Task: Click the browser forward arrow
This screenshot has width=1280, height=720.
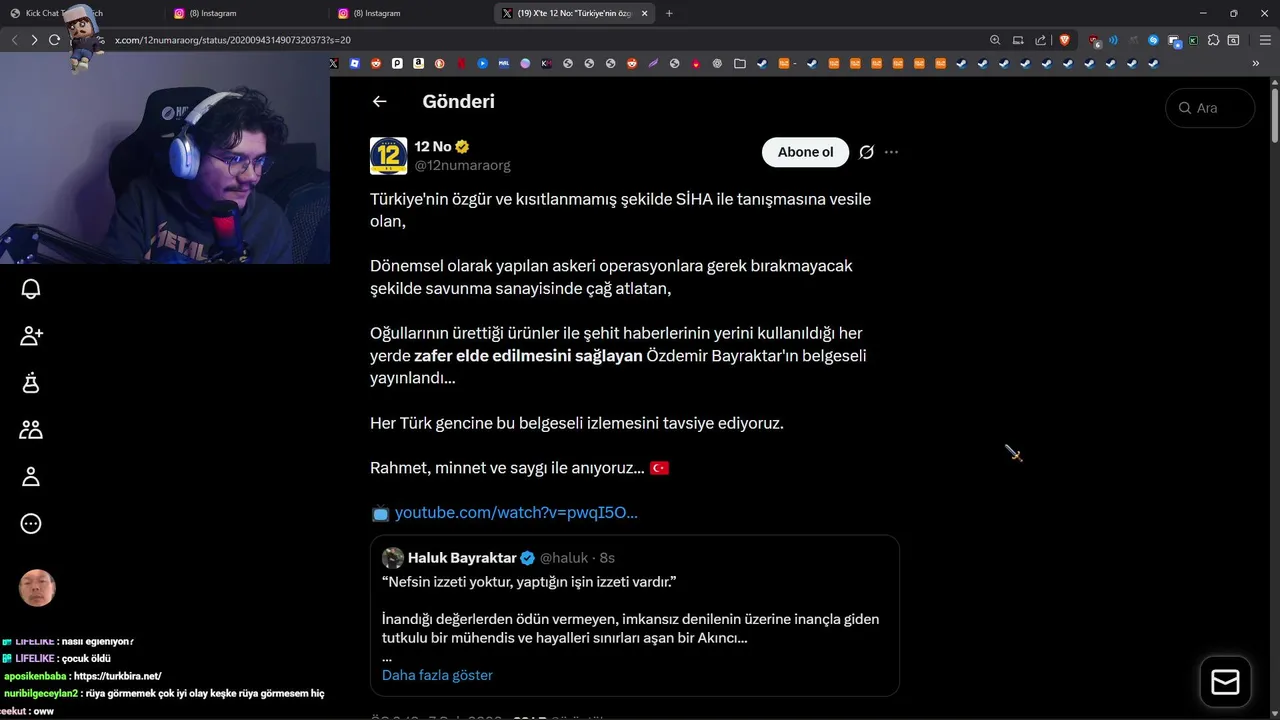Action: pos(34,40)
